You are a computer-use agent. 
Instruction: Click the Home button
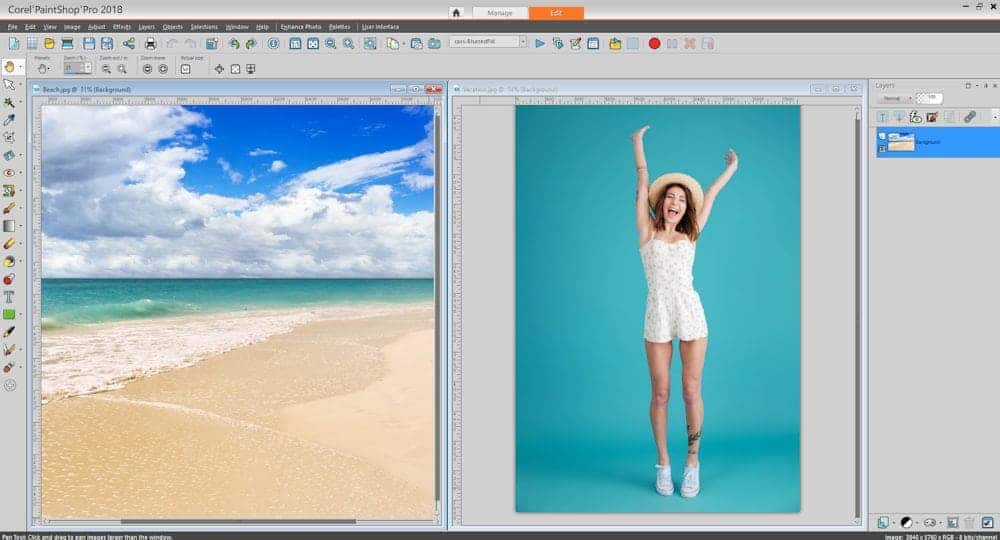tap(456, 13)
